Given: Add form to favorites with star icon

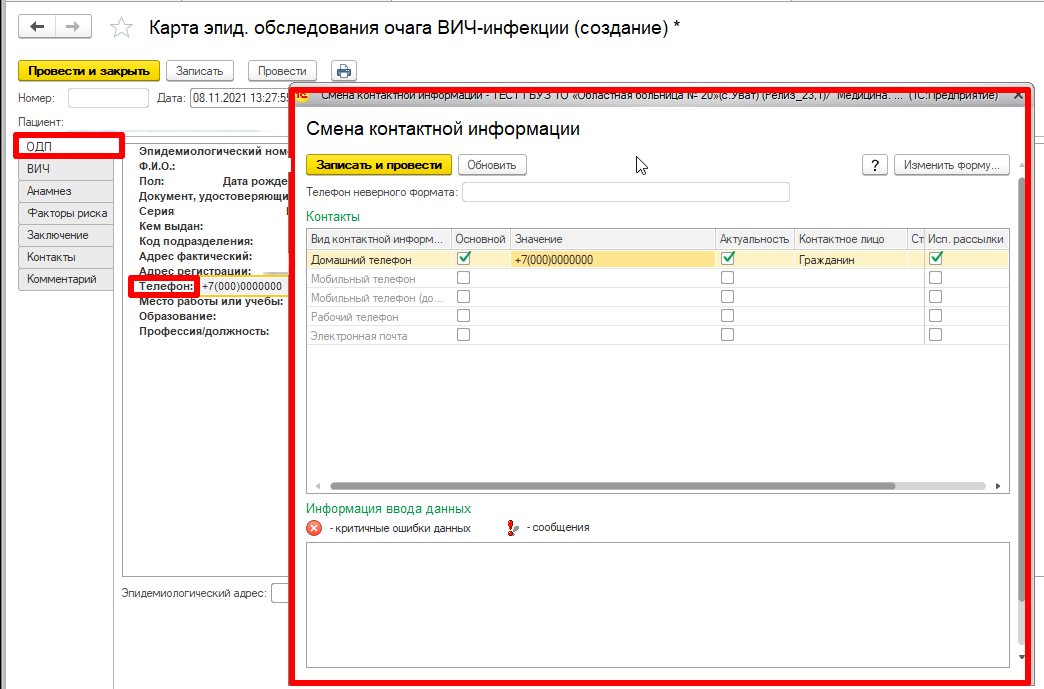Looking at the screenshot, I should (x=121, y=28).
